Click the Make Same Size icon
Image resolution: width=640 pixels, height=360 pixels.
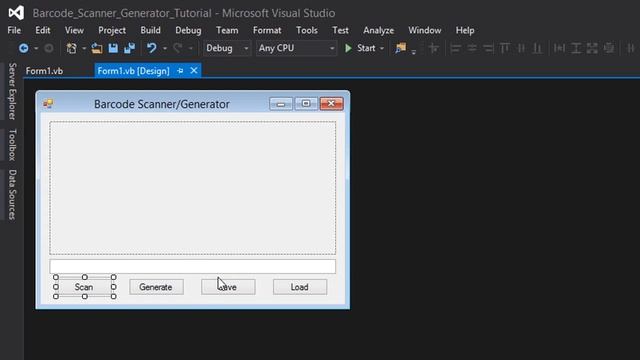click(592, 49)
